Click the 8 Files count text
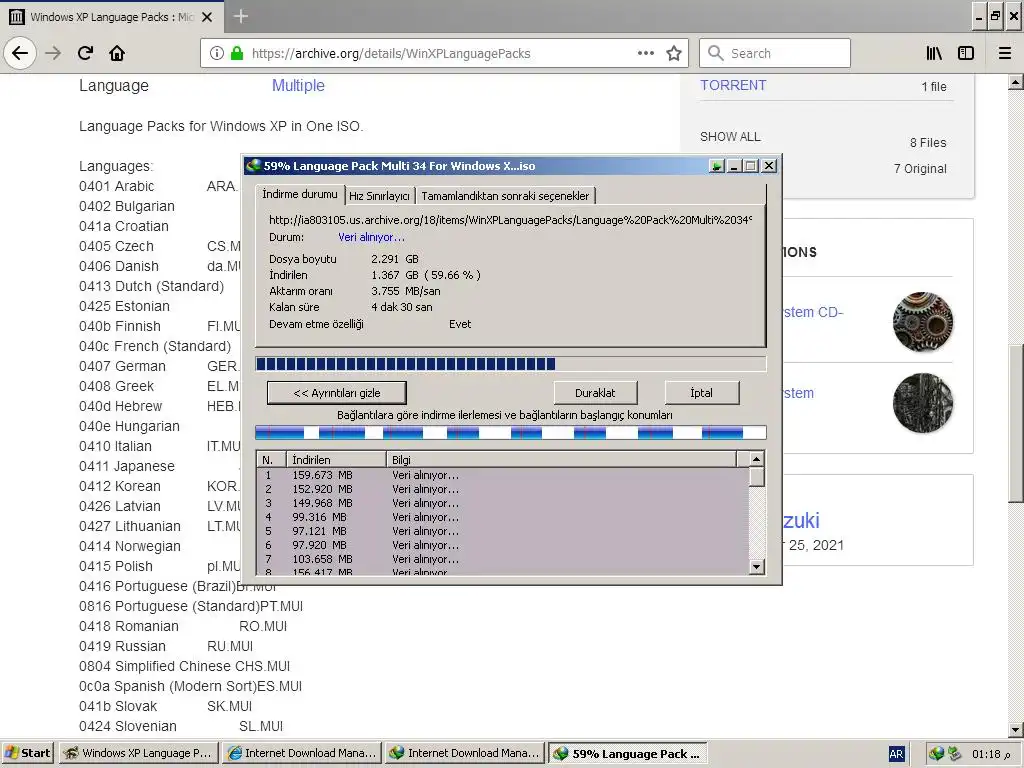This screenshot has width=1024, height=768. pyautogui.click(x=928, y=142)
